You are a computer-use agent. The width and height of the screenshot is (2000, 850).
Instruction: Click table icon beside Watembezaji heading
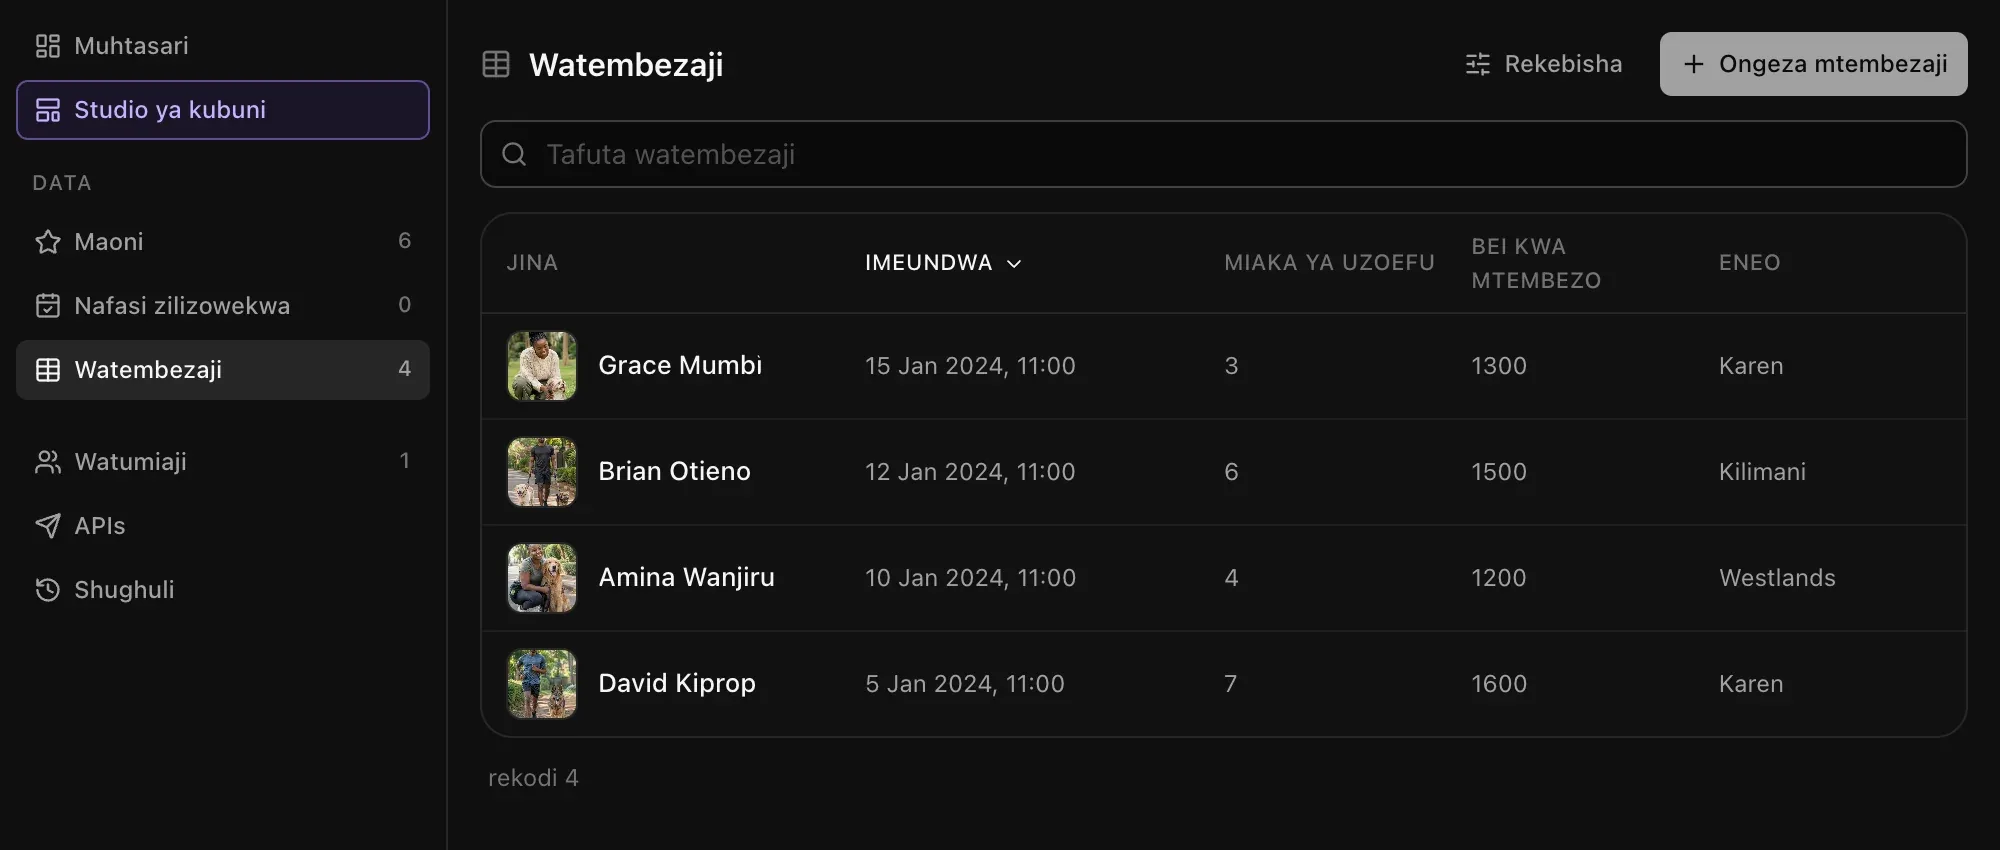tap(496, 64)
